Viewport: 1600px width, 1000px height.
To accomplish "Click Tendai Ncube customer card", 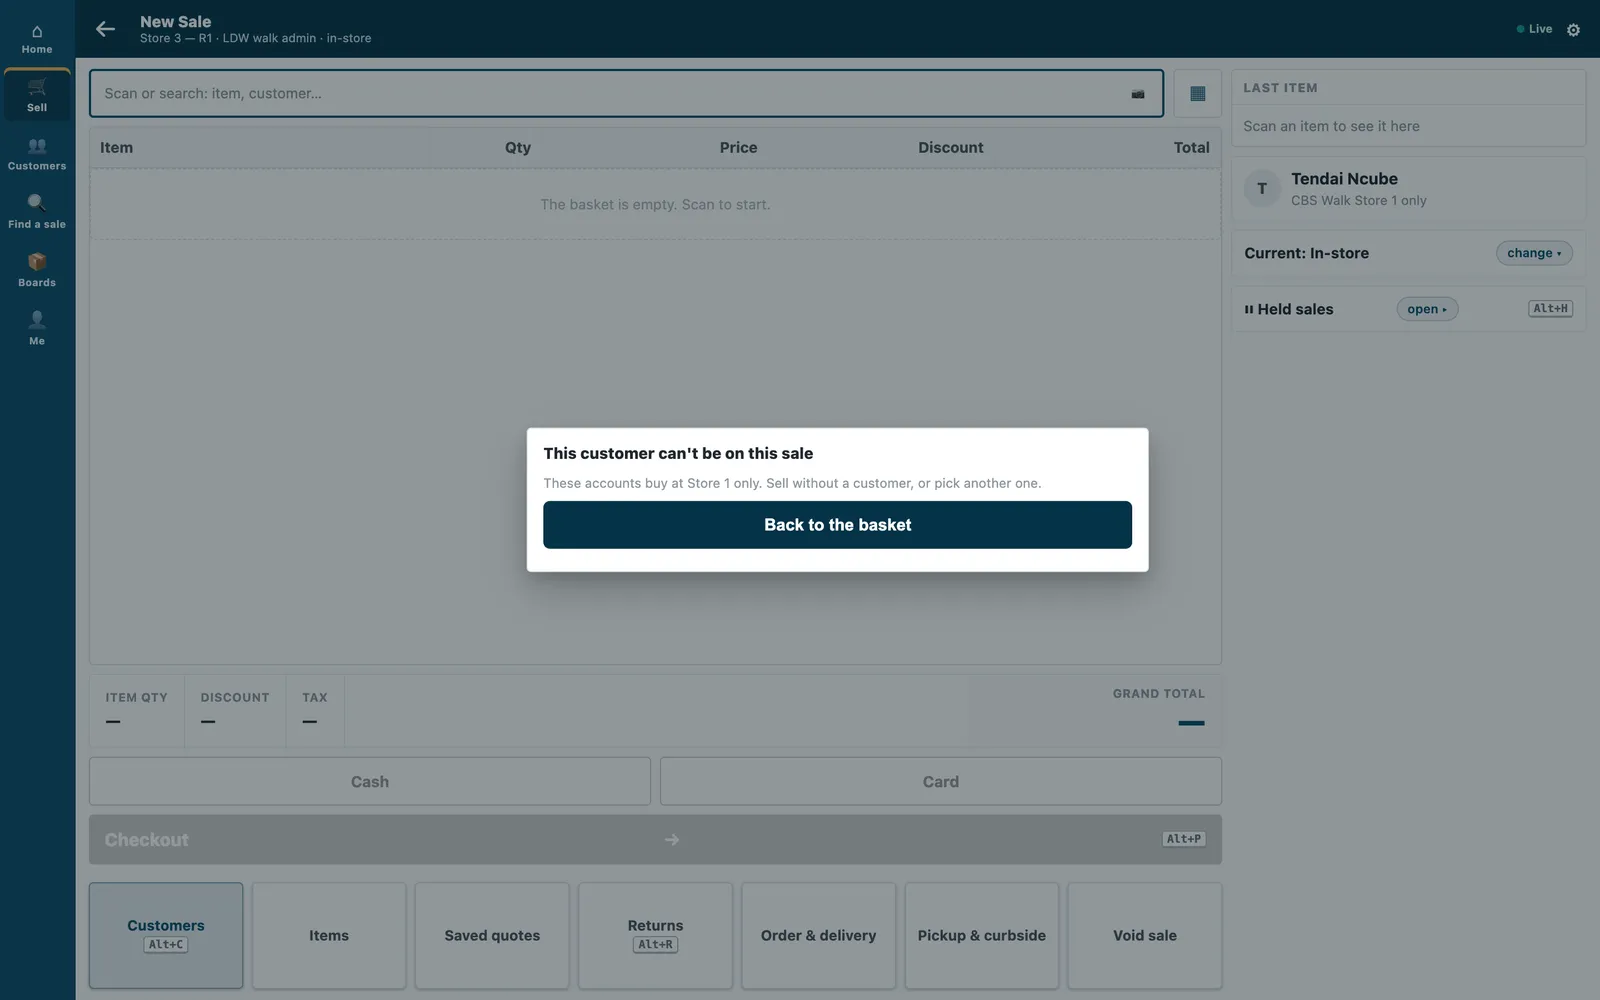I will click(x=1408, y=189).
